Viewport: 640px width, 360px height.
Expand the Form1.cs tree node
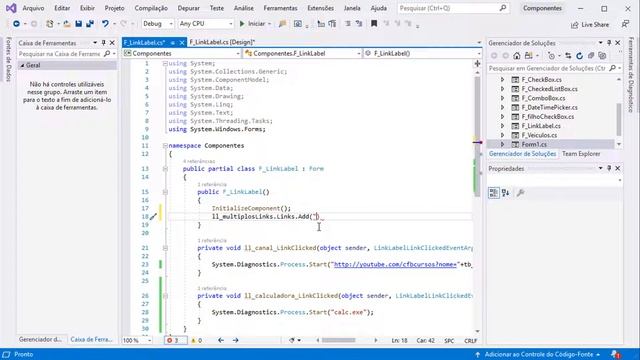(502, 144)
